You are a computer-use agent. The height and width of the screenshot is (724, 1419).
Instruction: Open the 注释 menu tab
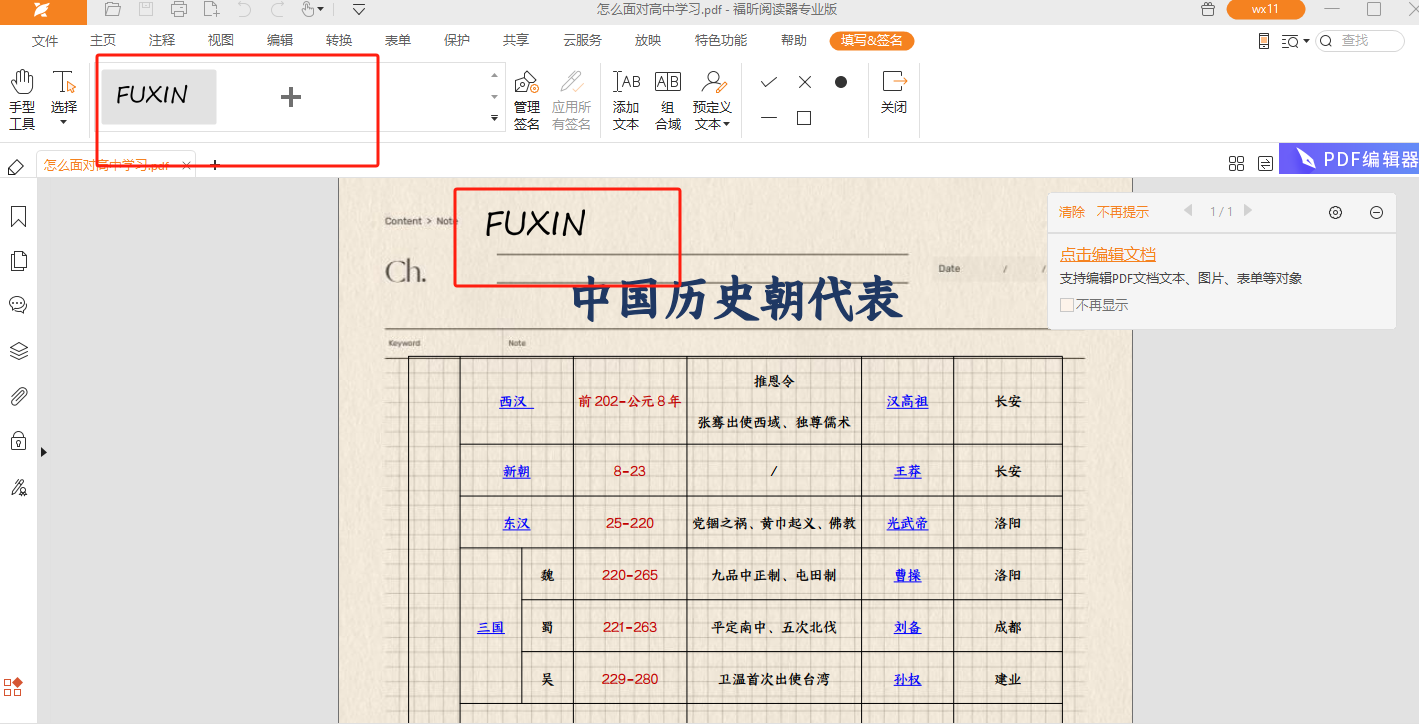click(x=162, y=41)
